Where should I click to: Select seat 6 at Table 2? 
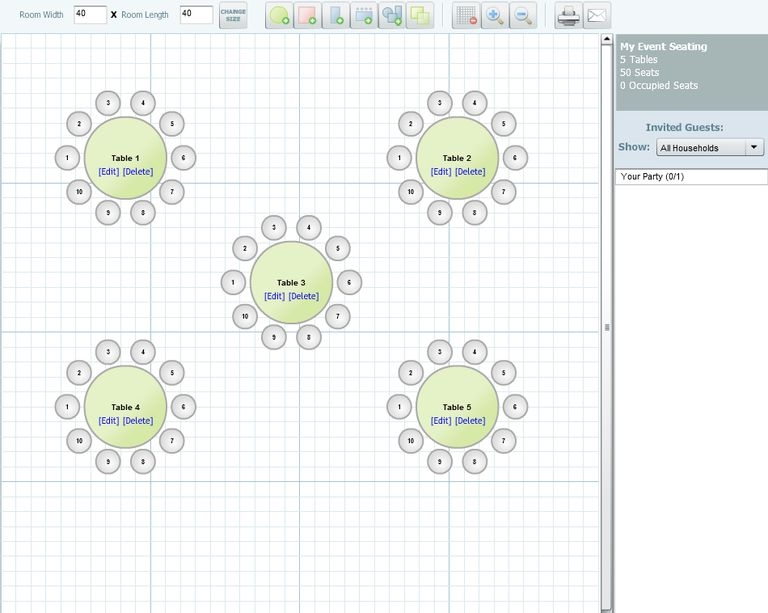pyautogui.click(x=515, y=158)
